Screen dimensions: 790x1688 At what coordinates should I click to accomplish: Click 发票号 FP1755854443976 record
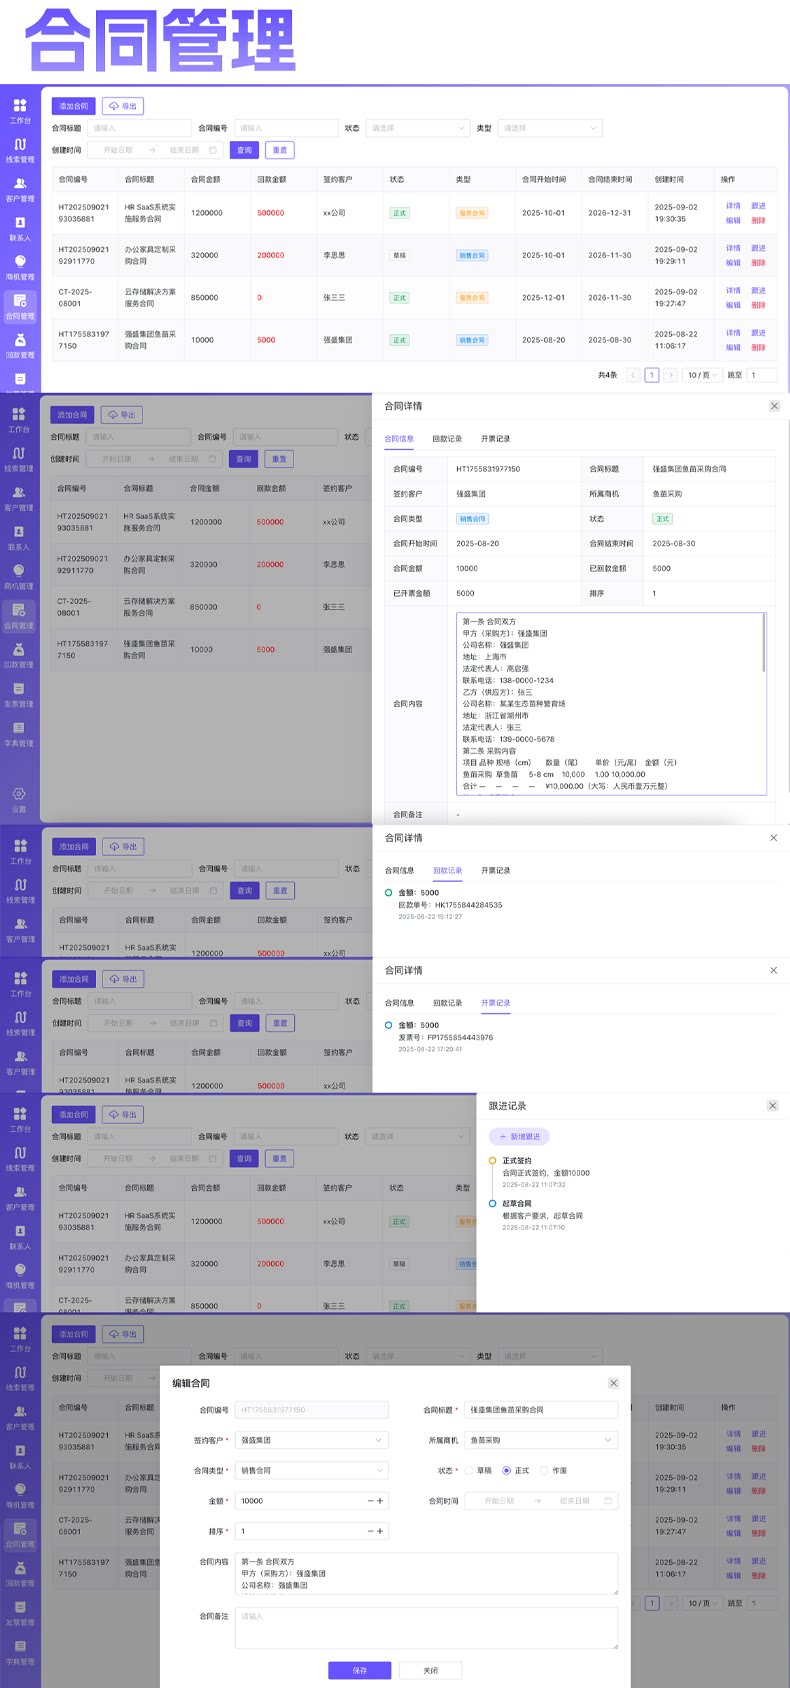tap(445, 1038)
